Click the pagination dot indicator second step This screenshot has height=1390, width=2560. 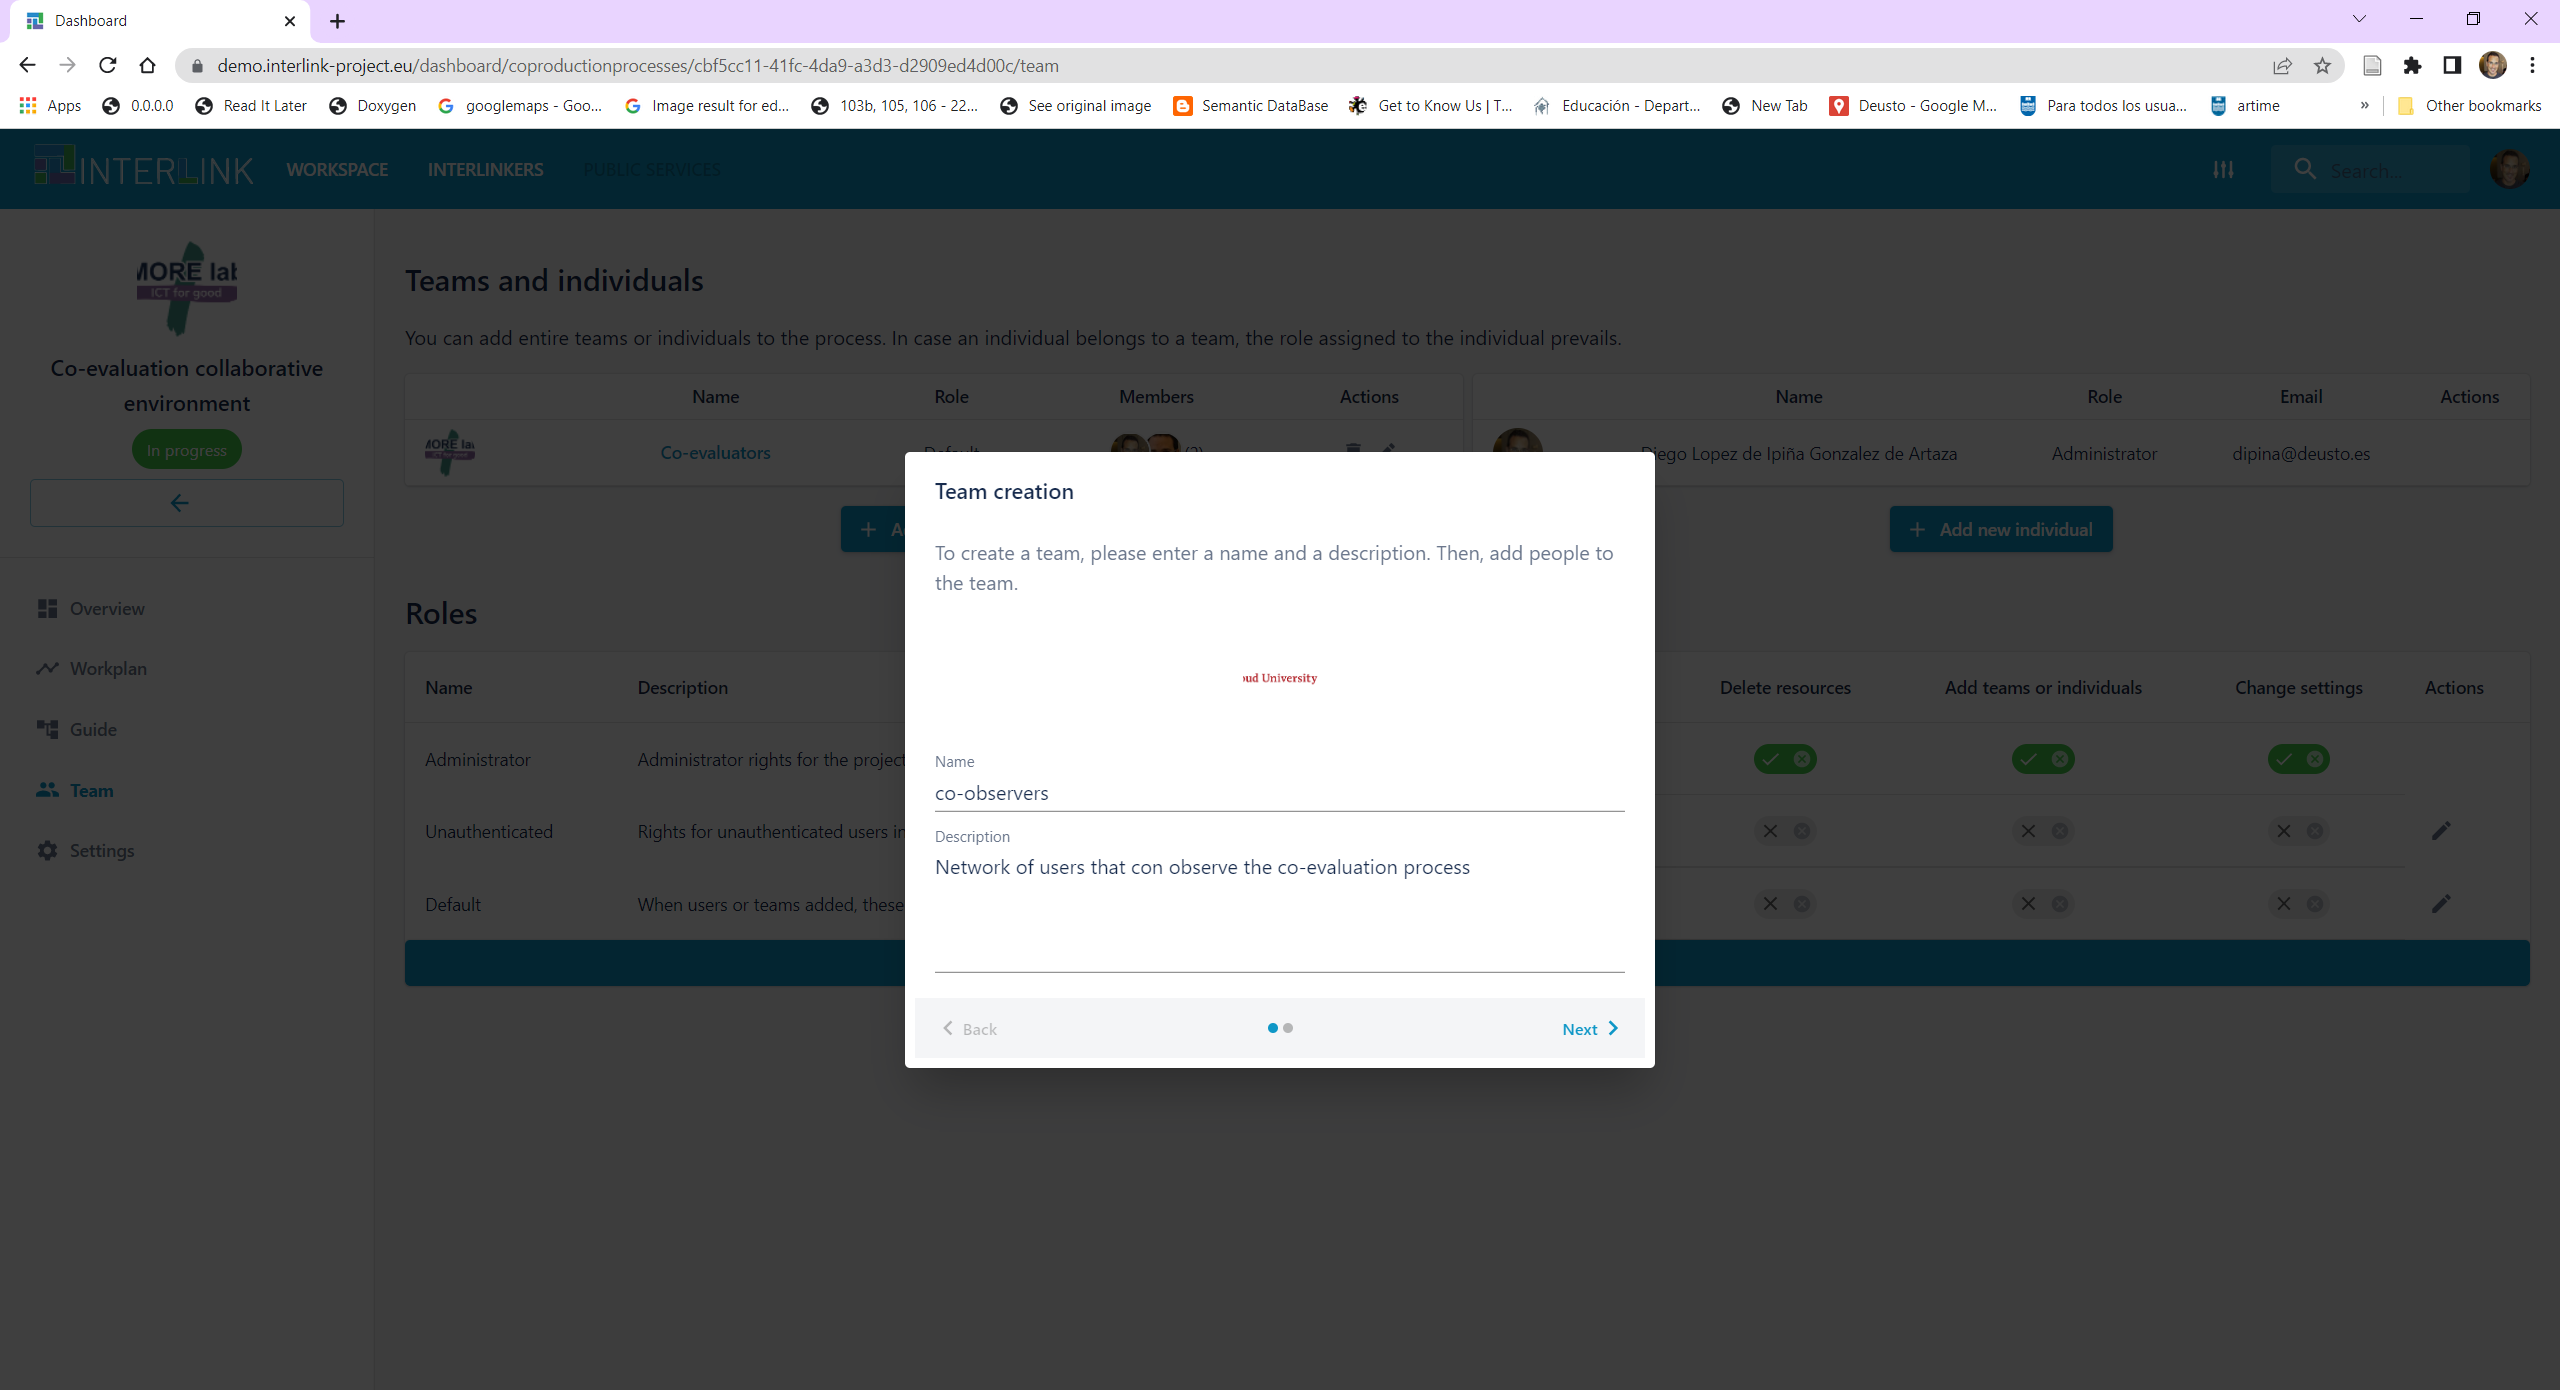[1287, 1027]
